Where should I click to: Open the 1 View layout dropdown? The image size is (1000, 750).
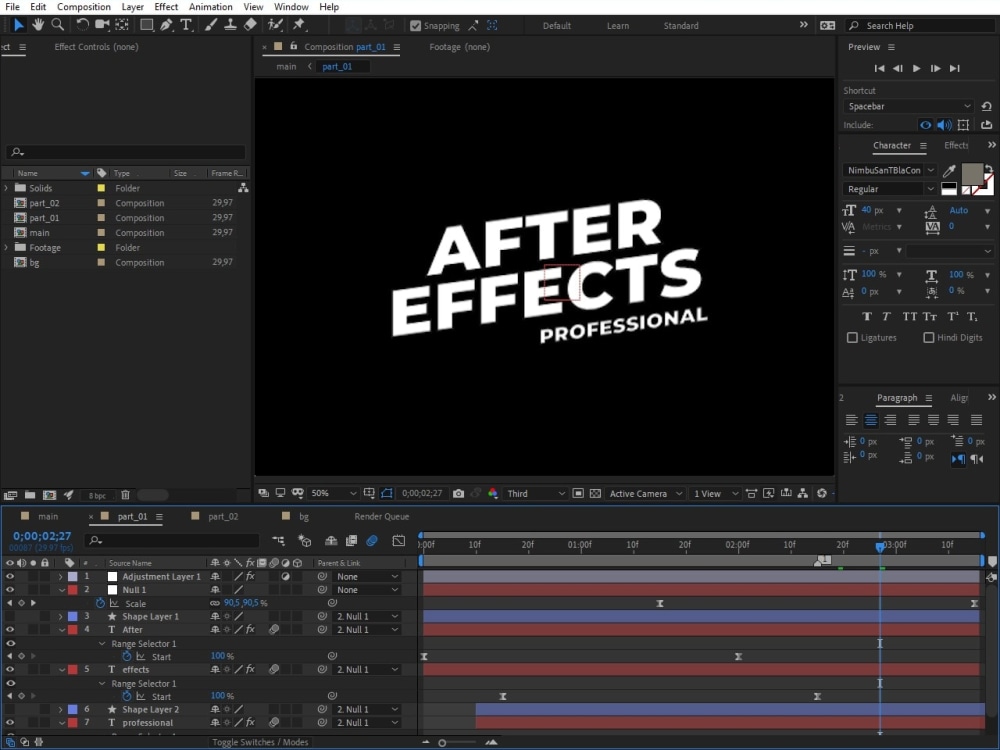pyautogui.click(x=715, y=494)
